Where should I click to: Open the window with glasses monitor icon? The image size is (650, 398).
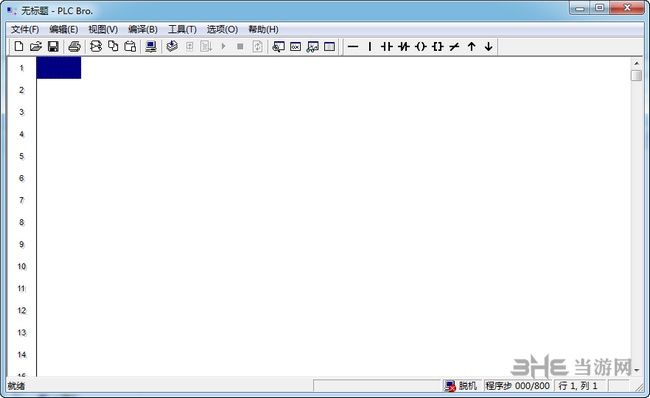point(313,46)
